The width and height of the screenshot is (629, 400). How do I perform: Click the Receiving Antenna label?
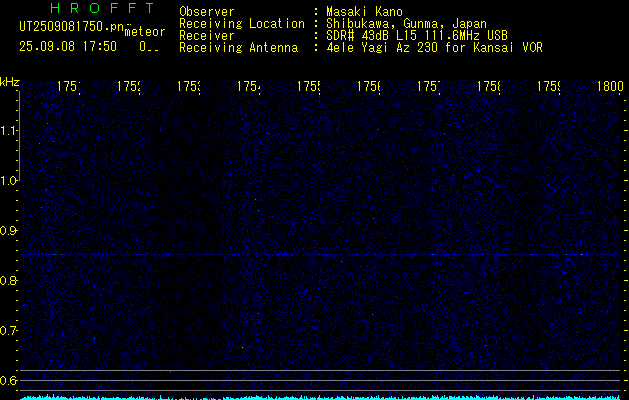239,48
